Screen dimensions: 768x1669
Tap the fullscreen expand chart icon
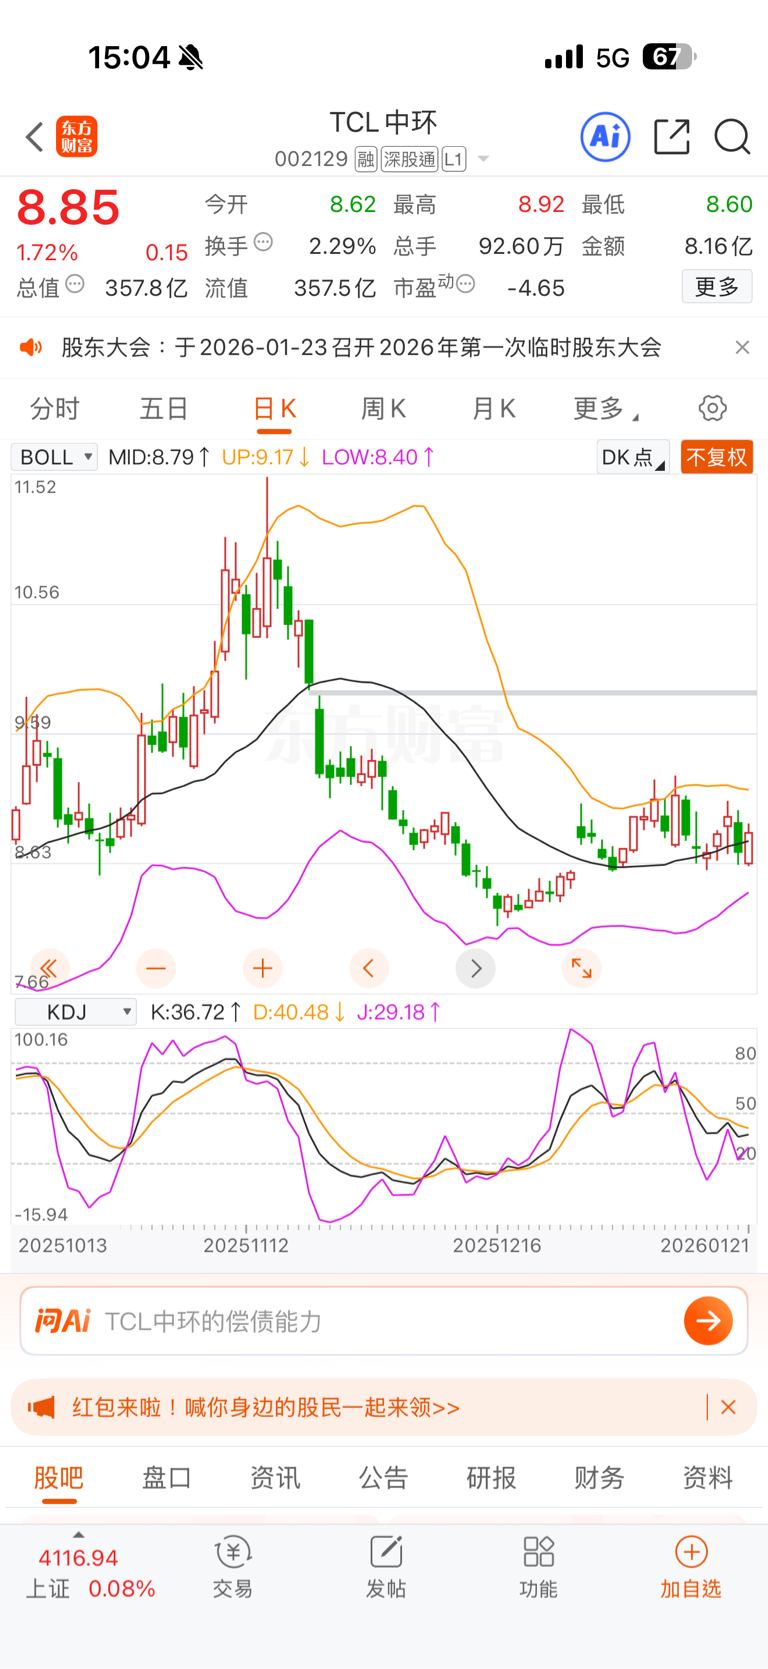click(582, 968)
